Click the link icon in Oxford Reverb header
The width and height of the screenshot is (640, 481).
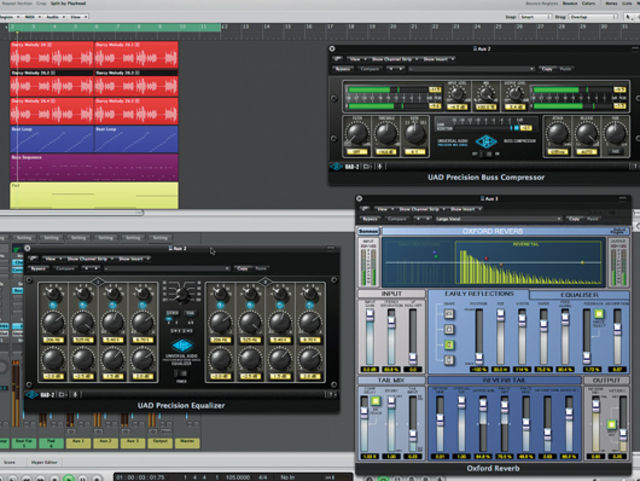[365, 209]
